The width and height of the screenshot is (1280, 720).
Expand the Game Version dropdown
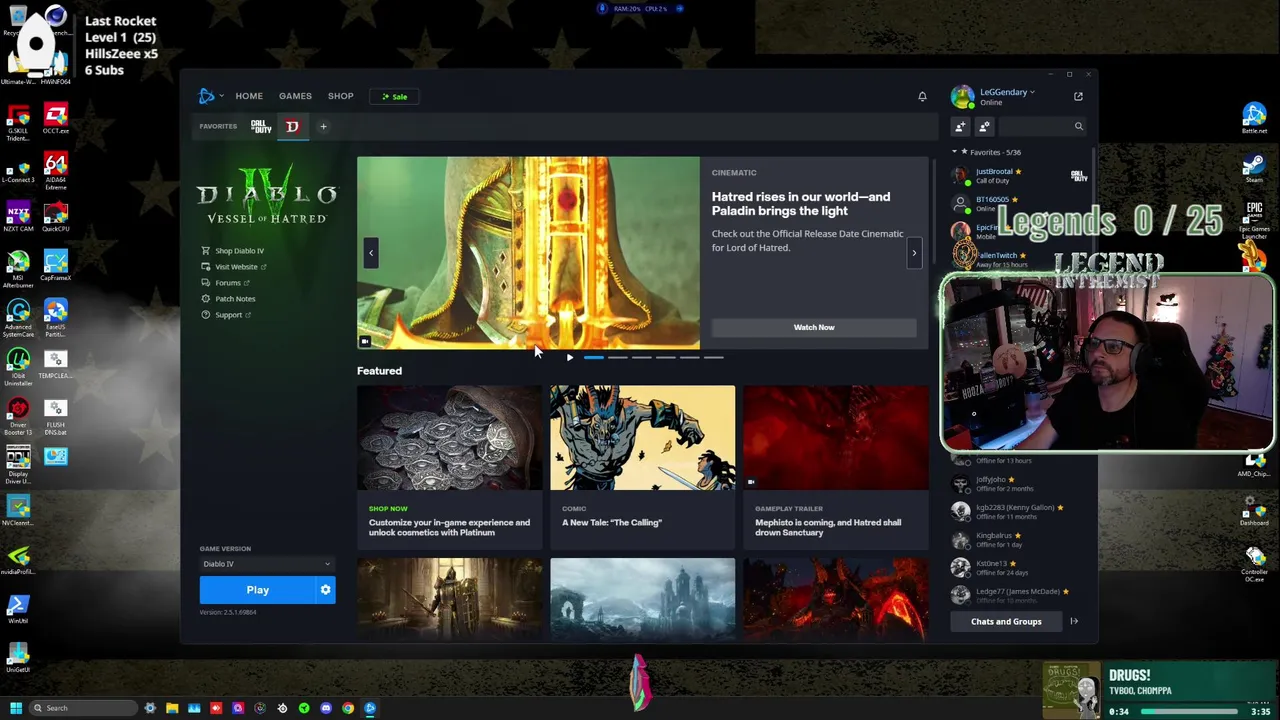(x=265, y=564)
